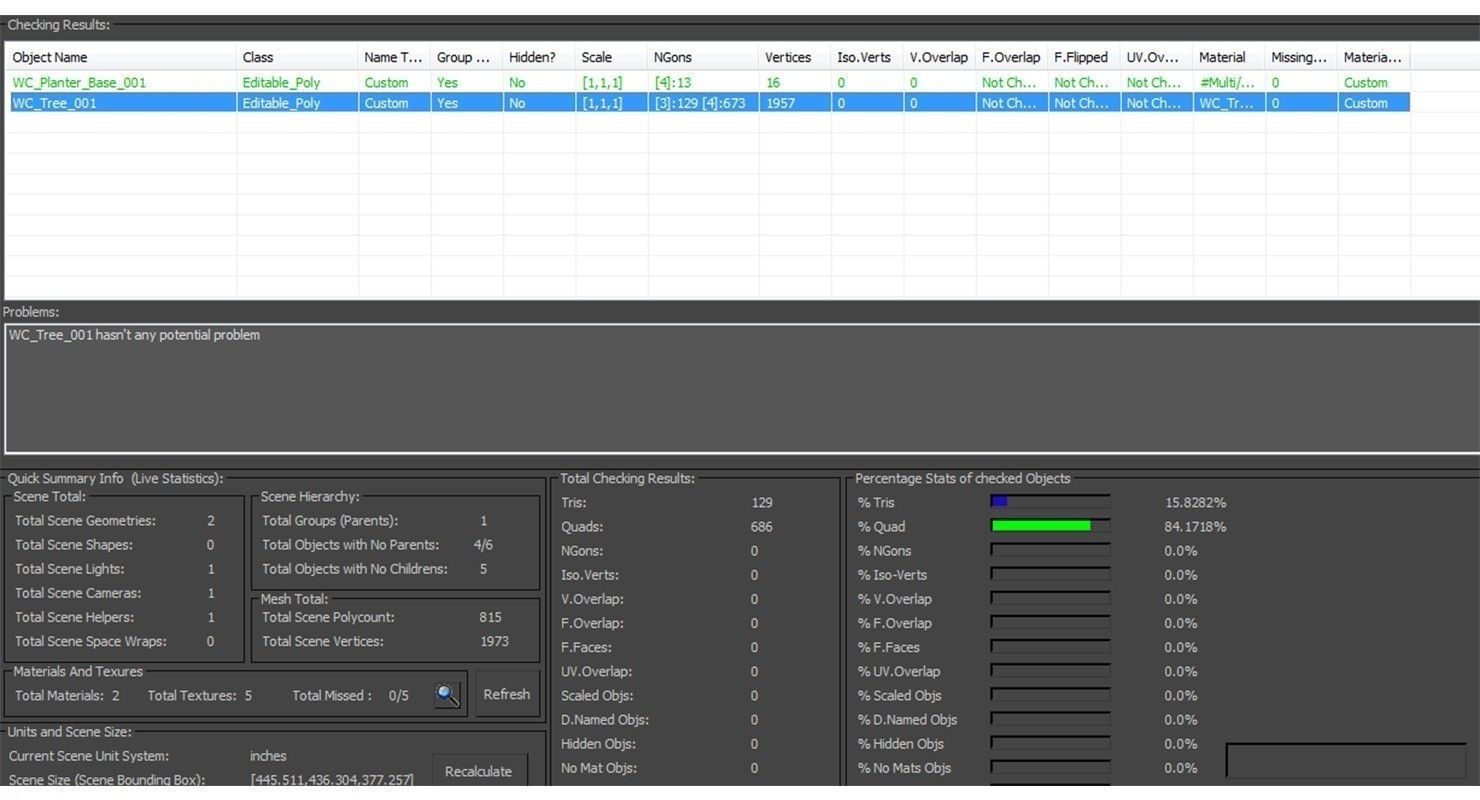1480x800 pixels.
Task: Click the % Hidden Objs label
Action: pyautogui.click(x=900, y=743)
